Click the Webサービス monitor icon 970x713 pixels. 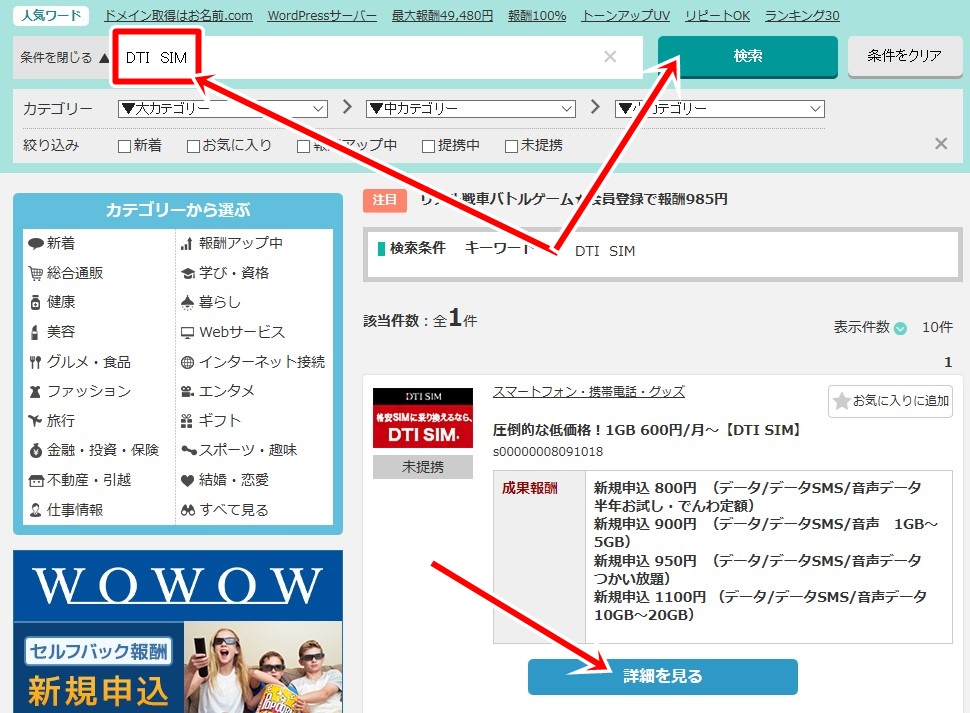coord(187,333)
